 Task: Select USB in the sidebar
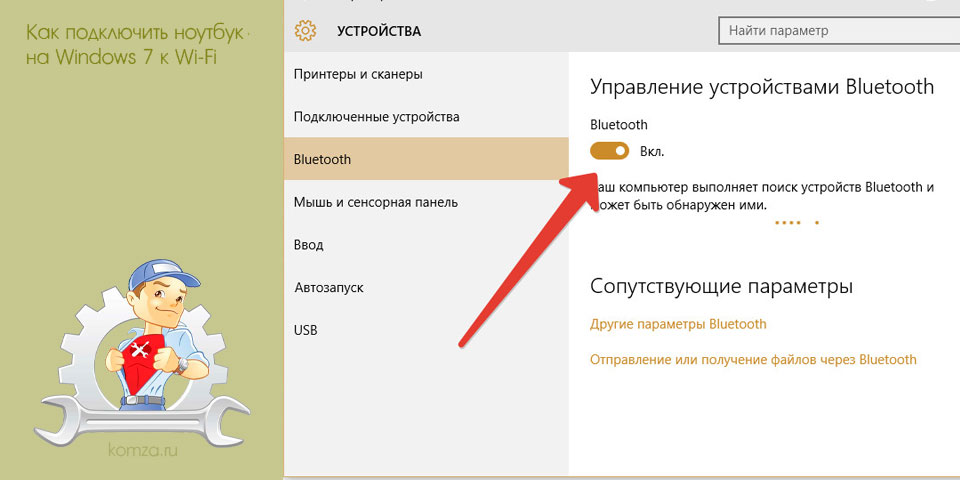(427, 331)
